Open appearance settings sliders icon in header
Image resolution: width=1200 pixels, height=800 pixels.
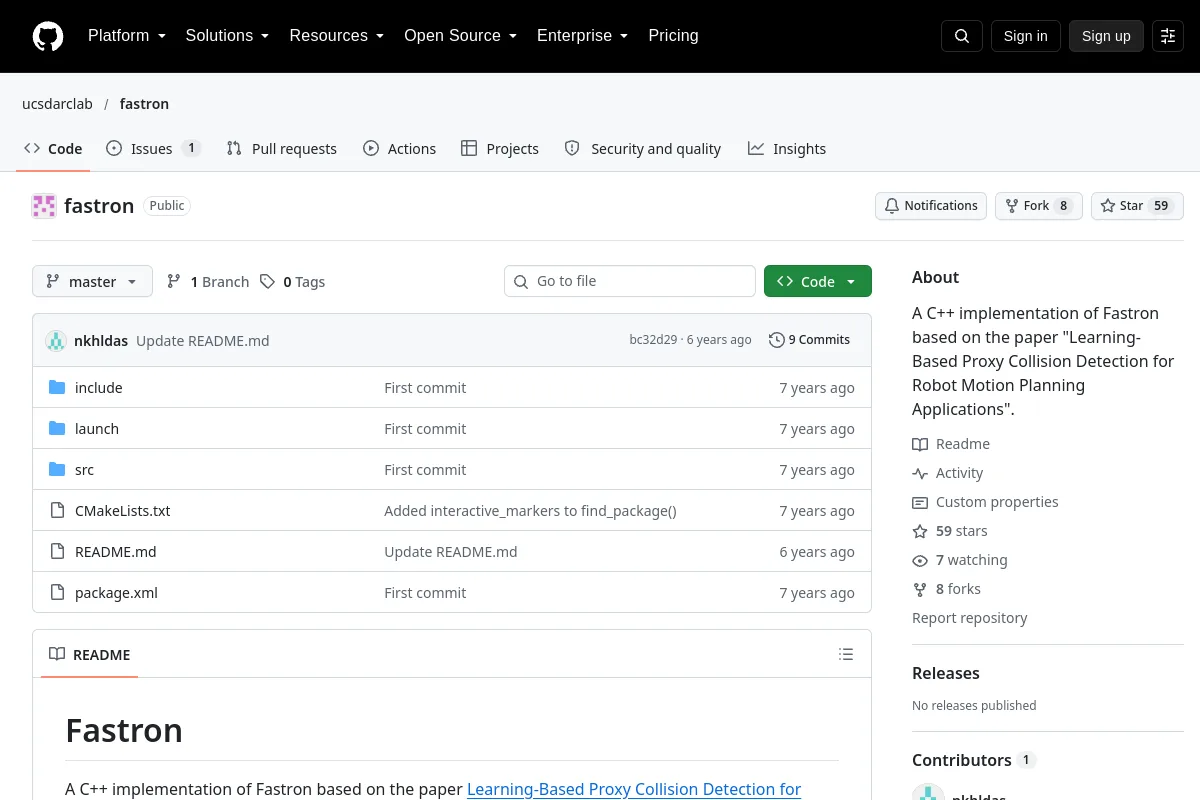click(x=1168, y=36)
